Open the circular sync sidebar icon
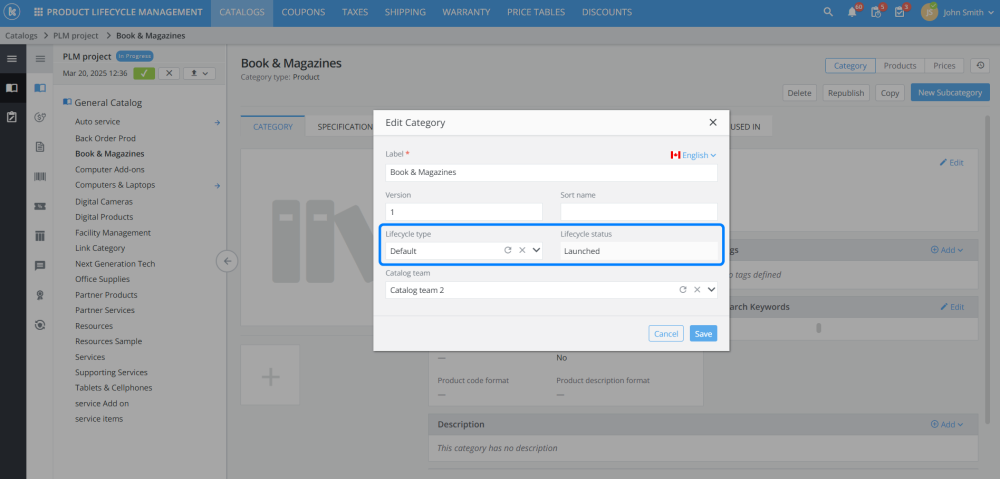 [x=40, y=325]
